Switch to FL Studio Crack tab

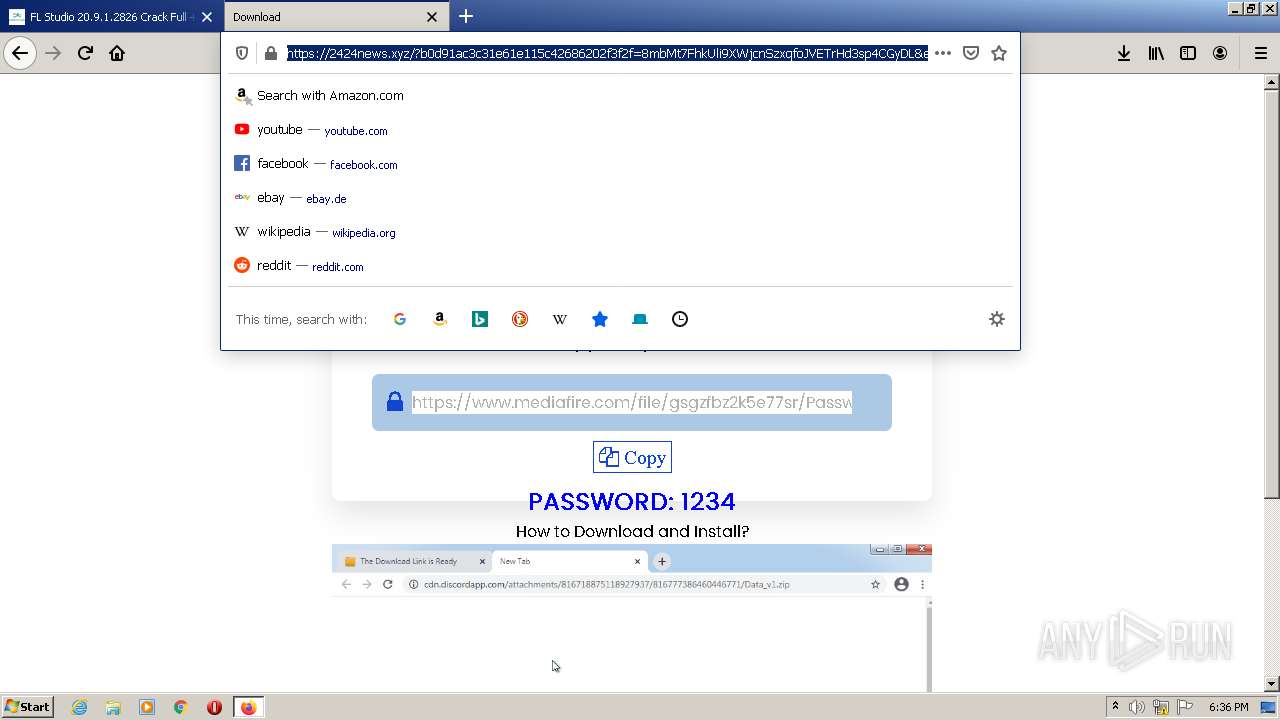click(112, 16)
